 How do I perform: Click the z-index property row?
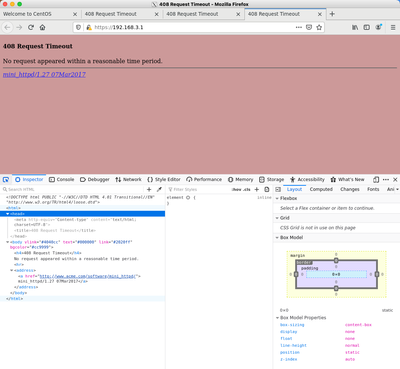pos(337,360)
